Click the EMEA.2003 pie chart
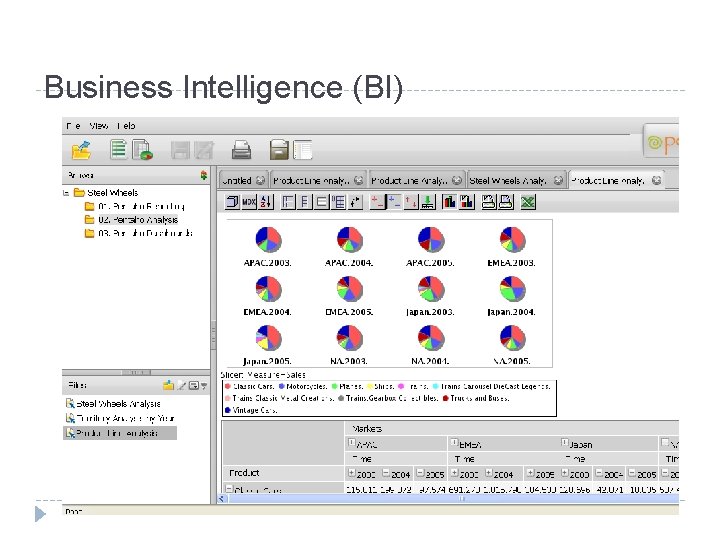The height and width of the screenshot is (540, 720). coord(512,239)
